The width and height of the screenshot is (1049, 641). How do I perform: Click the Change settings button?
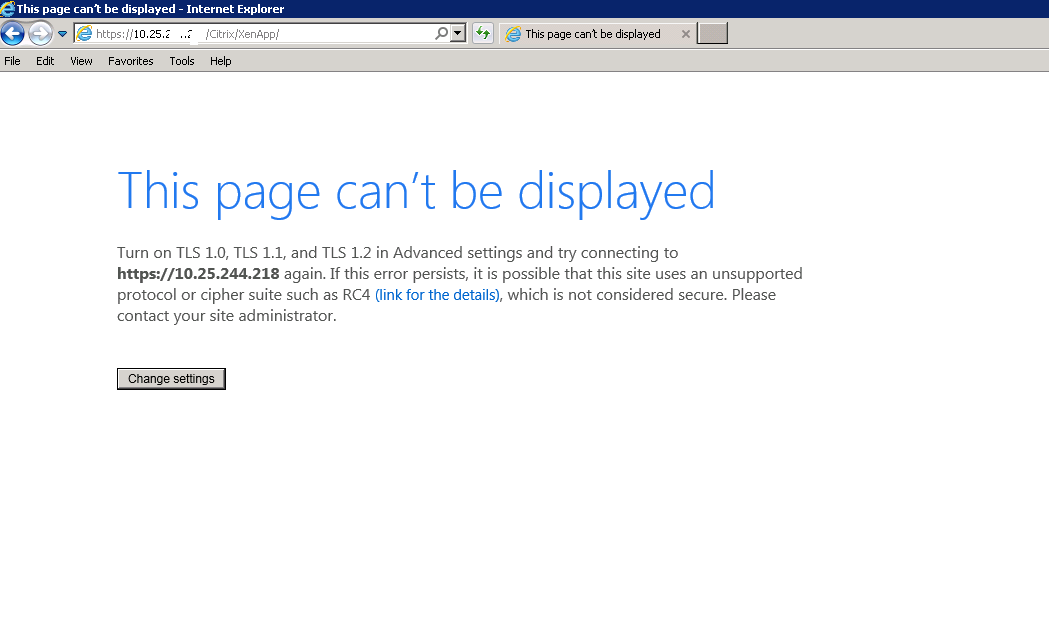171,379
